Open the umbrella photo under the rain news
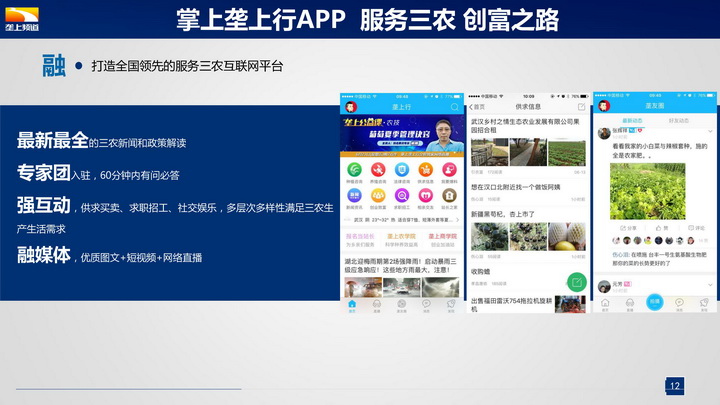Image resolution: width=720 pixels, height=405 pixels. pos(363,287)
